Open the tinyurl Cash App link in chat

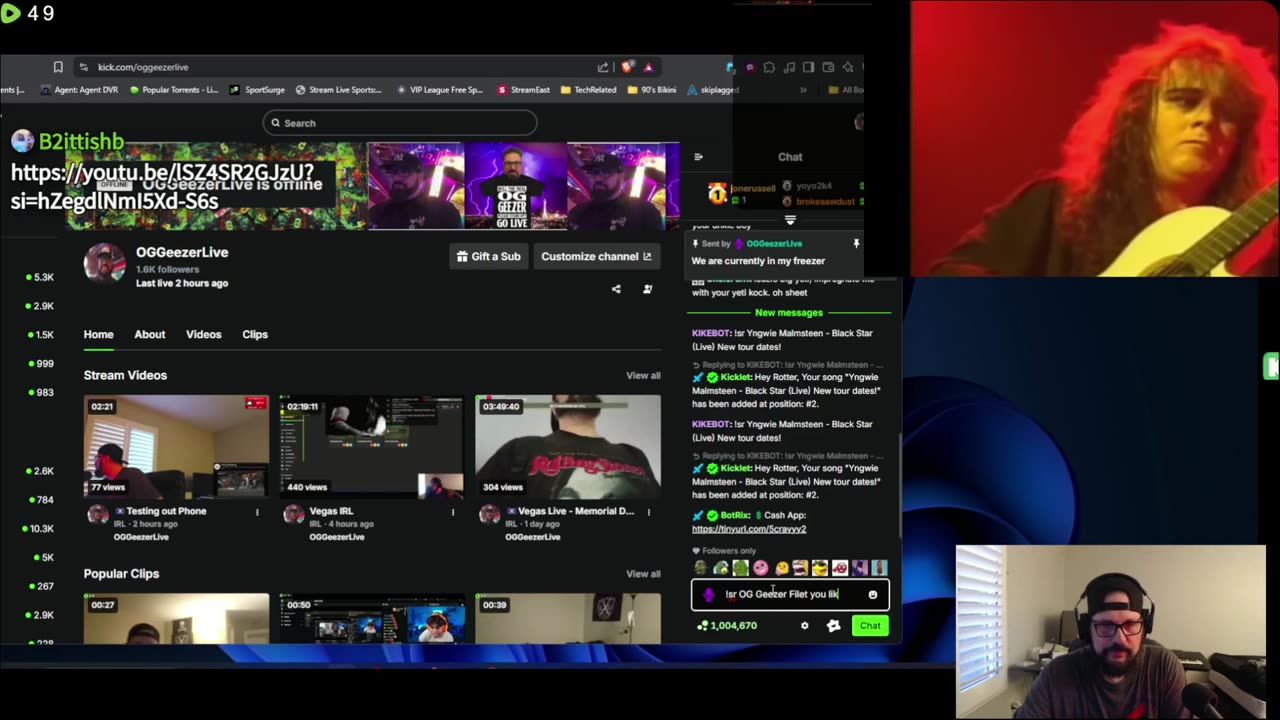pos(749,529)
